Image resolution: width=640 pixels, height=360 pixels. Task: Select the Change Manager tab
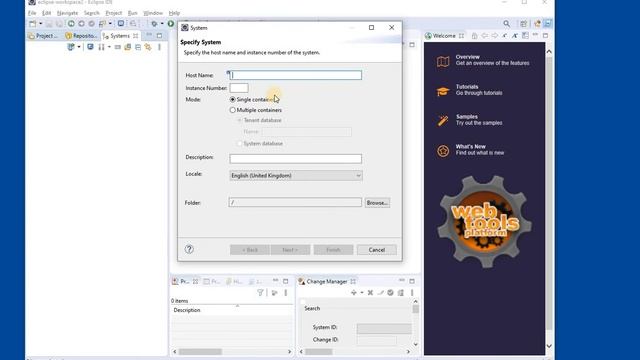(326, 282)
